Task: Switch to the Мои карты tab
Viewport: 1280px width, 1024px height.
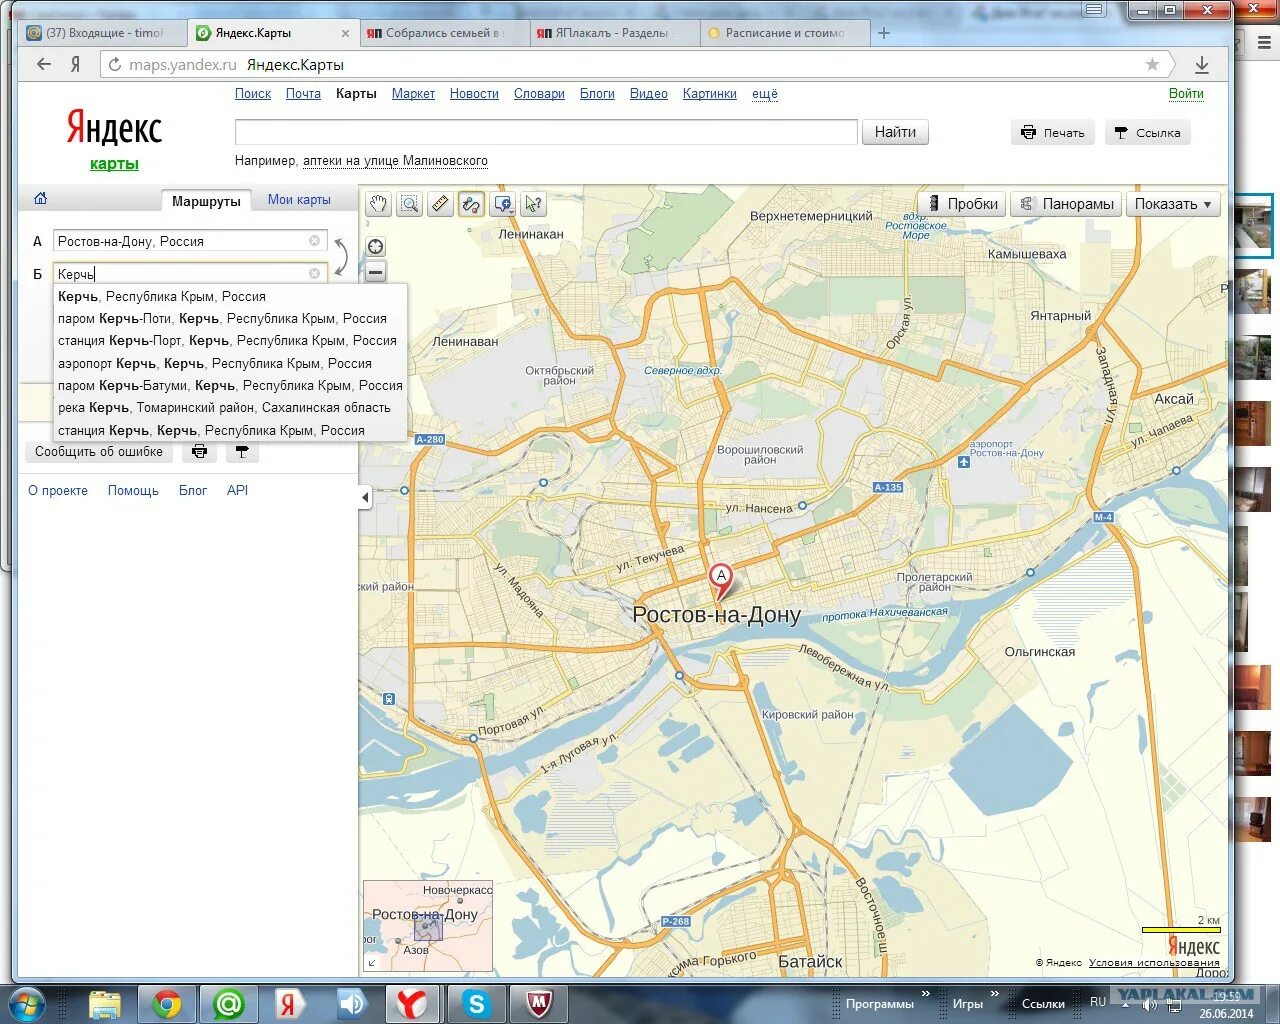Action: pyautogui.click(x=299, y=200)
